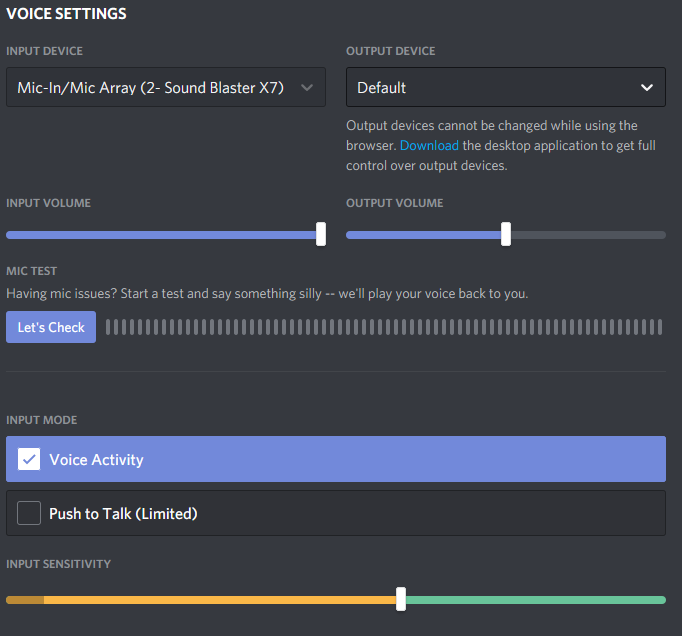Click the Input Device chevron arrow

click(x=307, y=87)
